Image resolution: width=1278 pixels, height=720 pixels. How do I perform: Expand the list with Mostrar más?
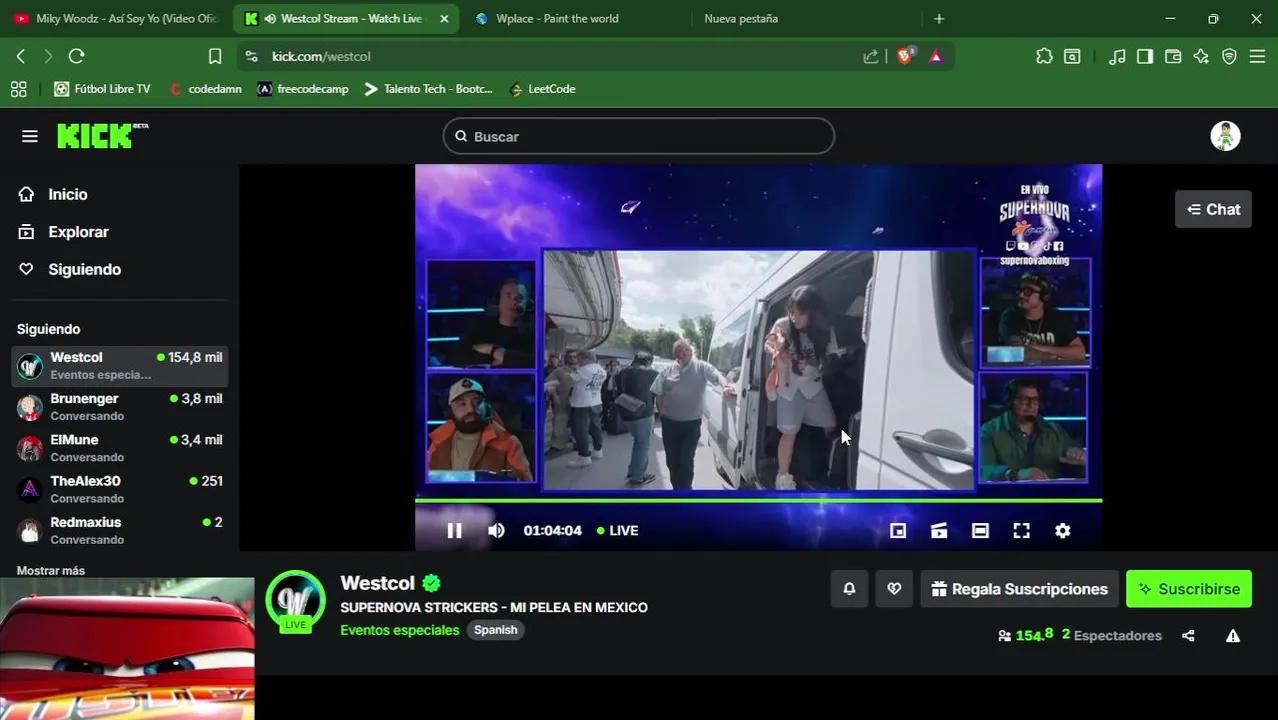[x=50, y=571]
